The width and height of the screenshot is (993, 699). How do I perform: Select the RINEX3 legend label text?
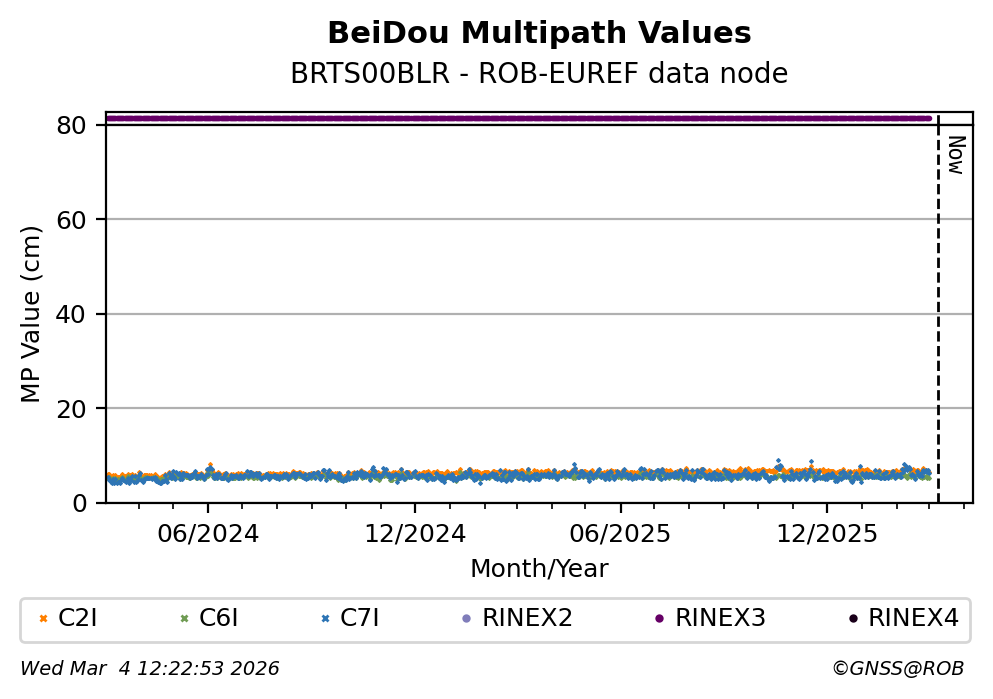coord(720,619)
